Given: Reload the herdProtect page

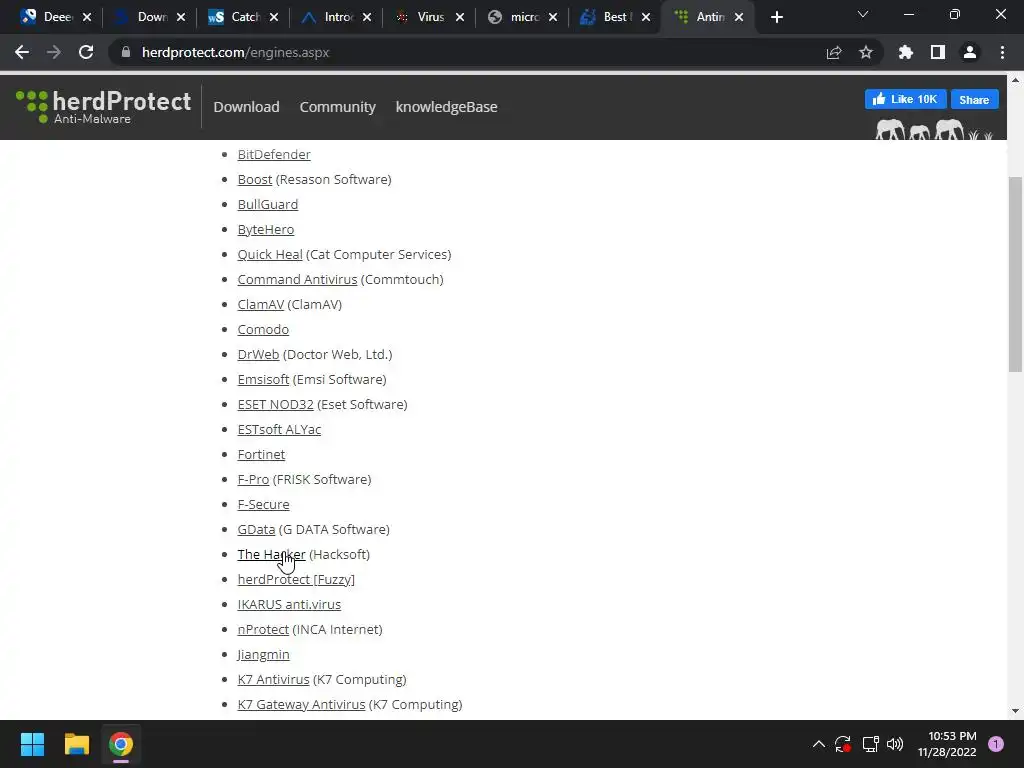Looking at the screenshot, I should pyautogui.click(x=86, y=52).
